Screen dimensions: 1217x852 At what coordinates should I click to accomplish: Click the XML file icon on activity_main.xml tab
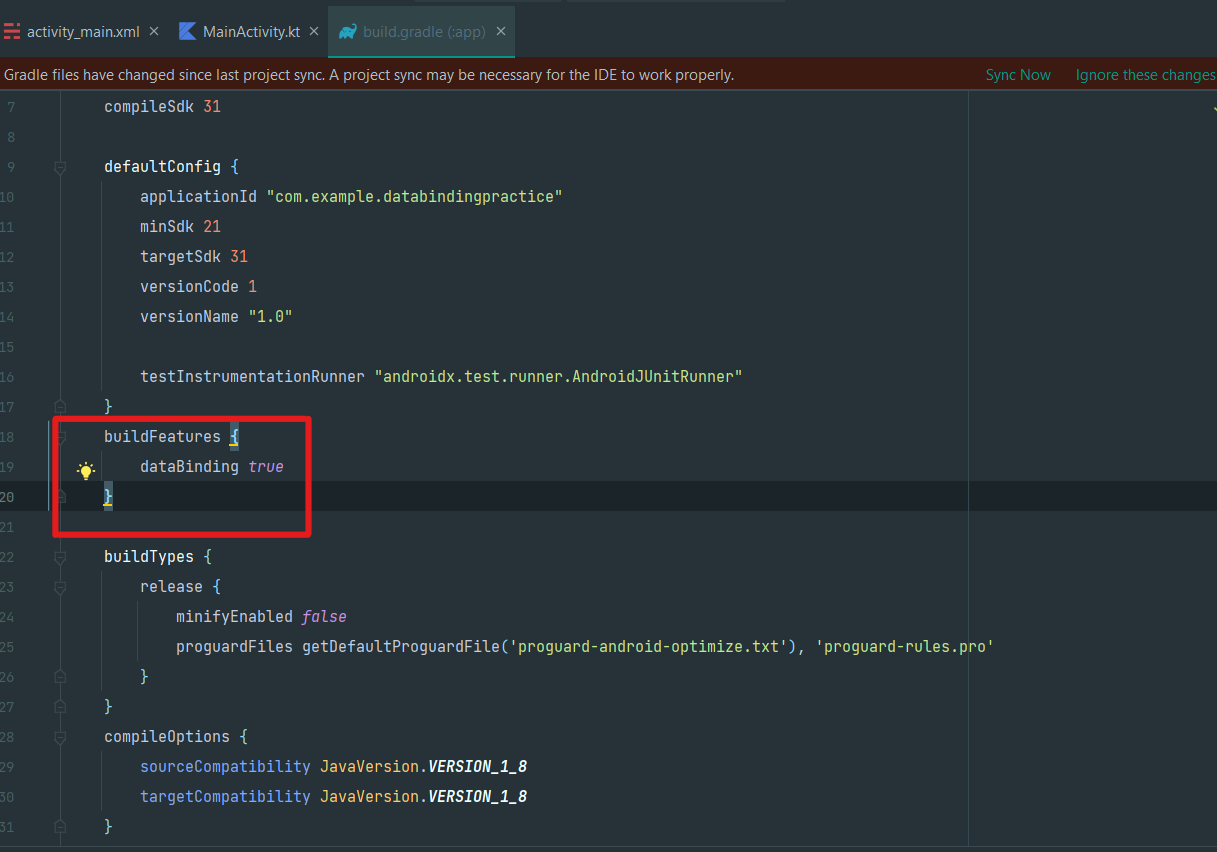(x=12, y=31)
